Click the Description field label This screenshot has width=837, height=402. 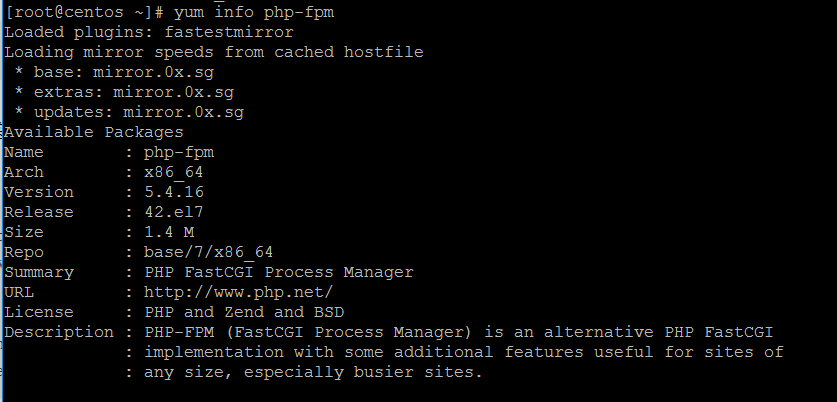click(x=59, y=332)
